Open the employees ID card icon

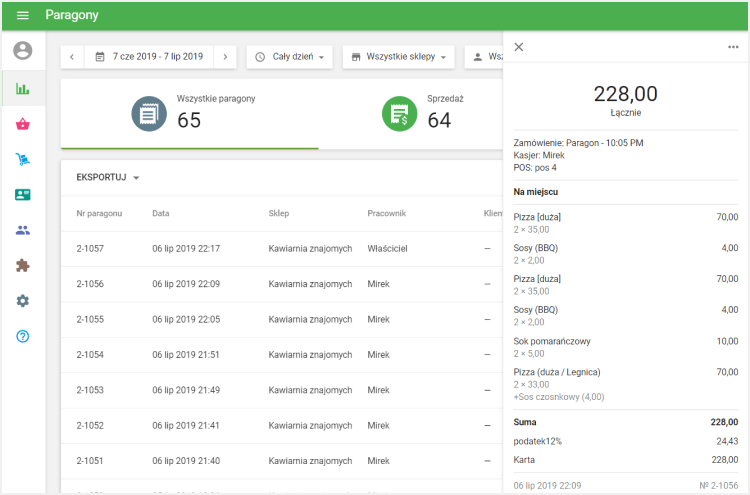[x=22, y=195]
